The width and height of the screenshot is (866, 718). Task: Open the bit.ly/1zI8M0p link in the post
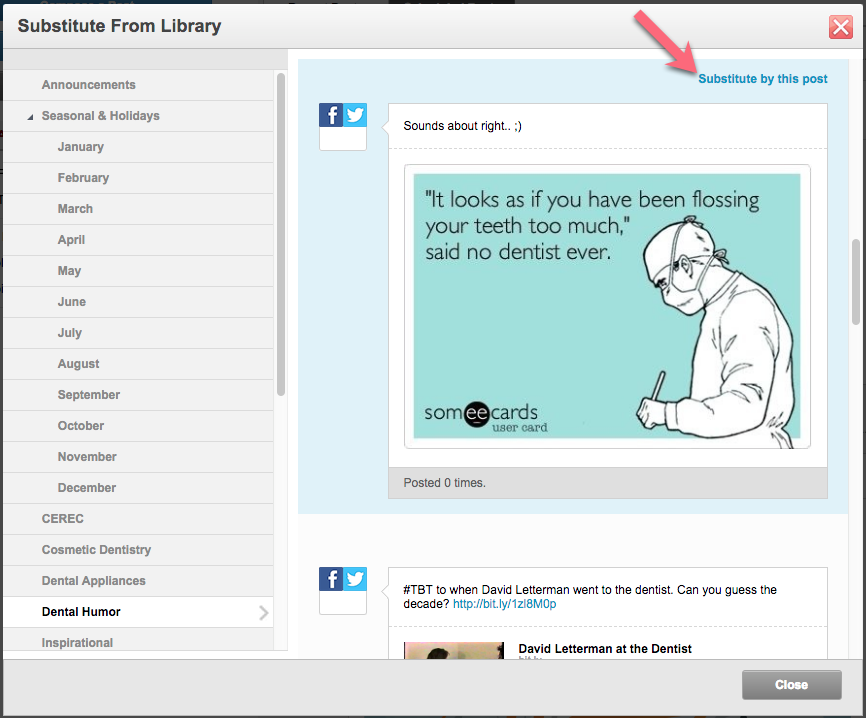[x=504, y=604]
